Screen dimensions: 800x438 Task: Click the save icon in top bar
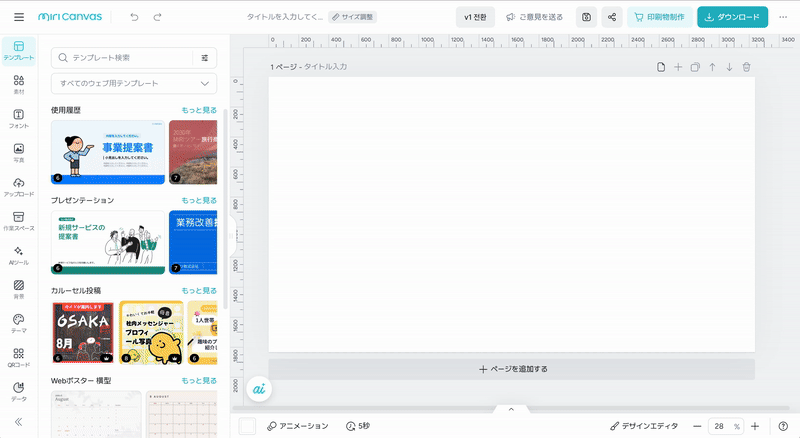tap(586, 17)
